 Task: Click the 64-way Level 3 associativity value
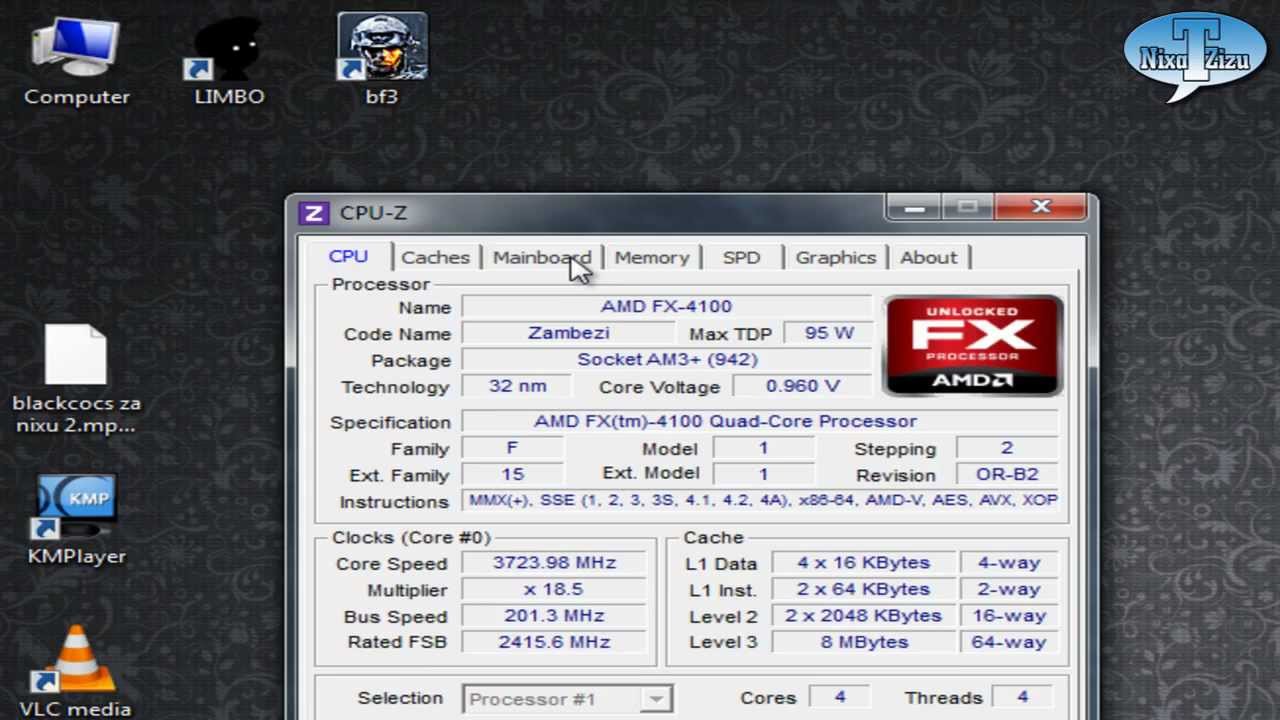1008,642
